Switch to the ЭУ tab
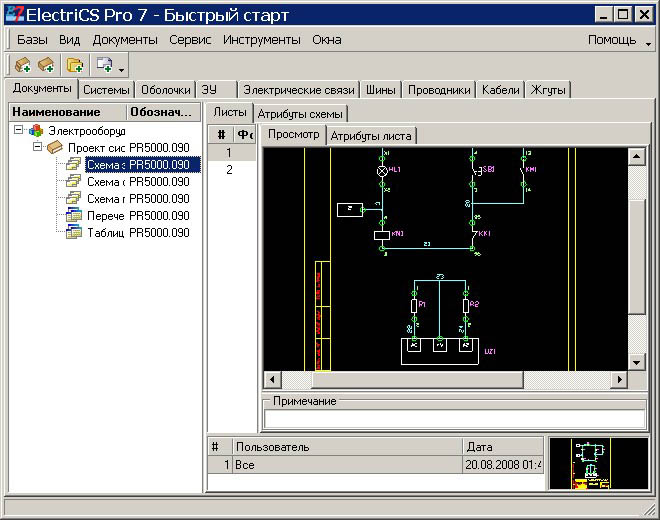Viewport: 660px width, 520px height. (x=216, y=90)
